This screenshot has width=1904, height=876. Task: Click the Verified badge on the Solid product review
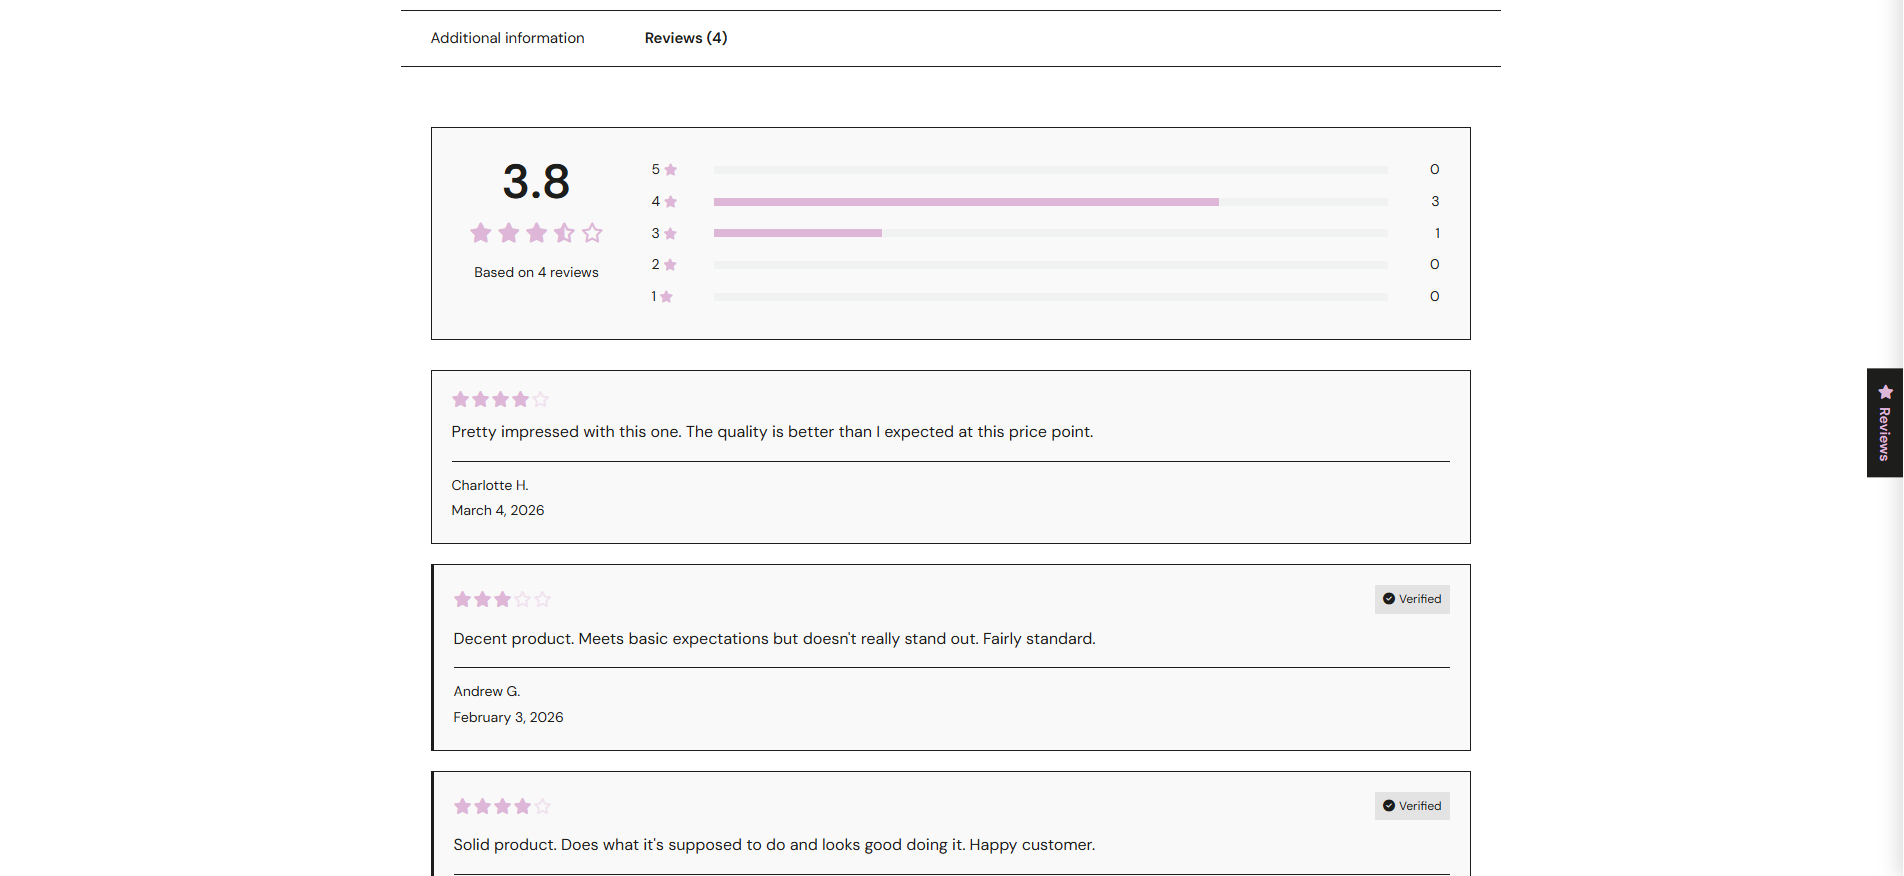[1412, 806]
